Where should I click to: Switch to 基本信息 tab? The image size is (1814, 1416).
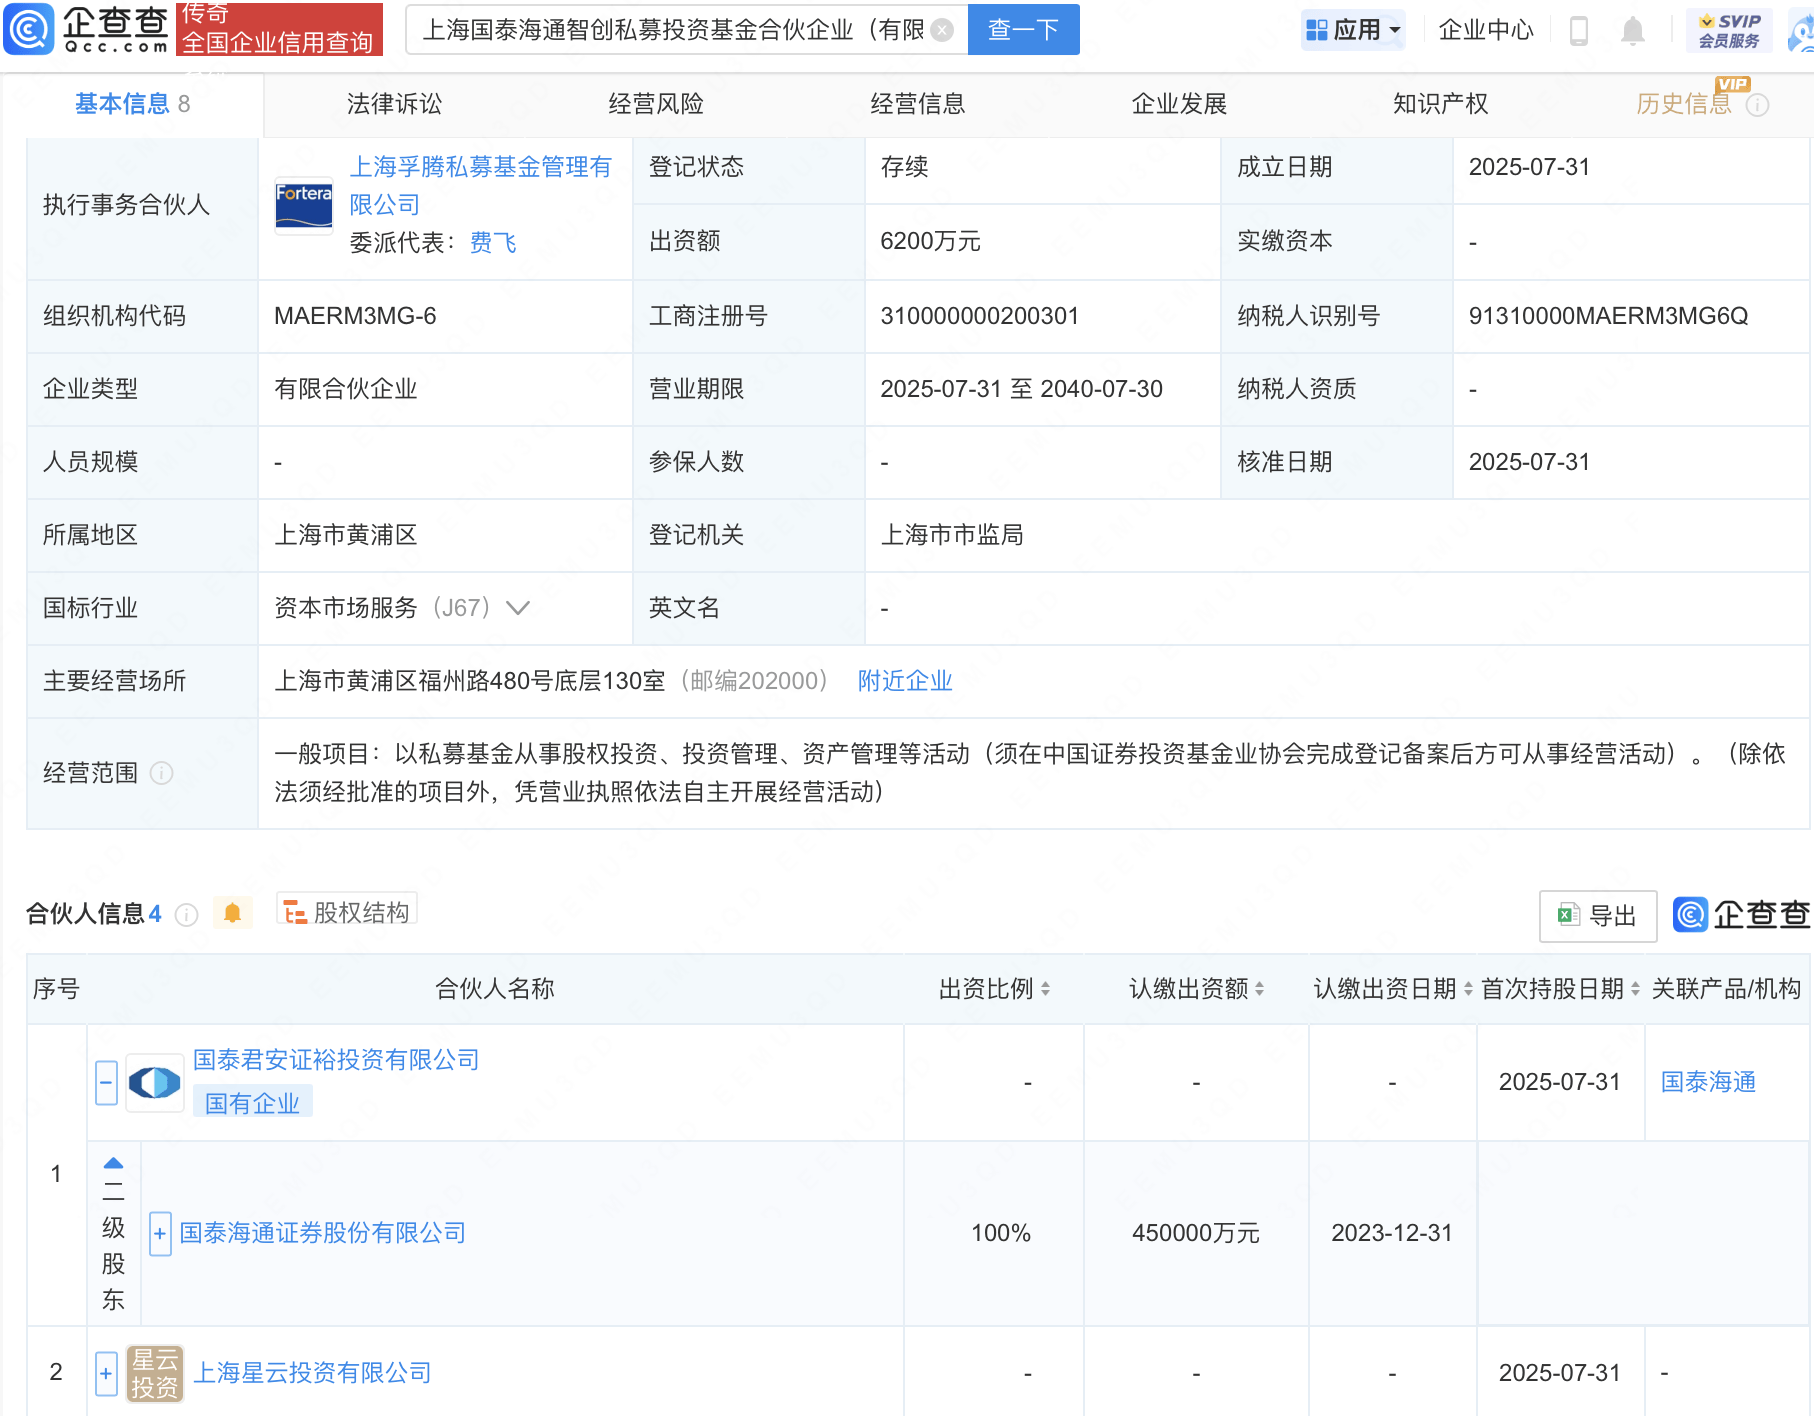point(132,104)
